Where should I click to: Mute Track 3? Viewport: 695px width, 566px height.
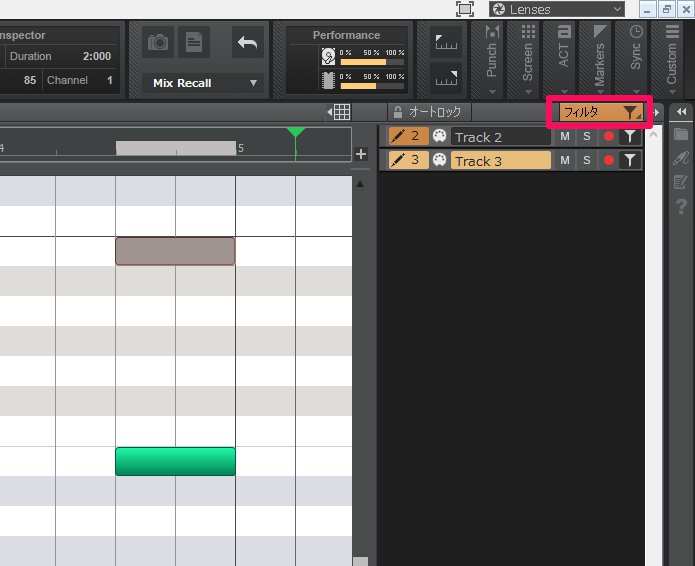coord(565,160)
